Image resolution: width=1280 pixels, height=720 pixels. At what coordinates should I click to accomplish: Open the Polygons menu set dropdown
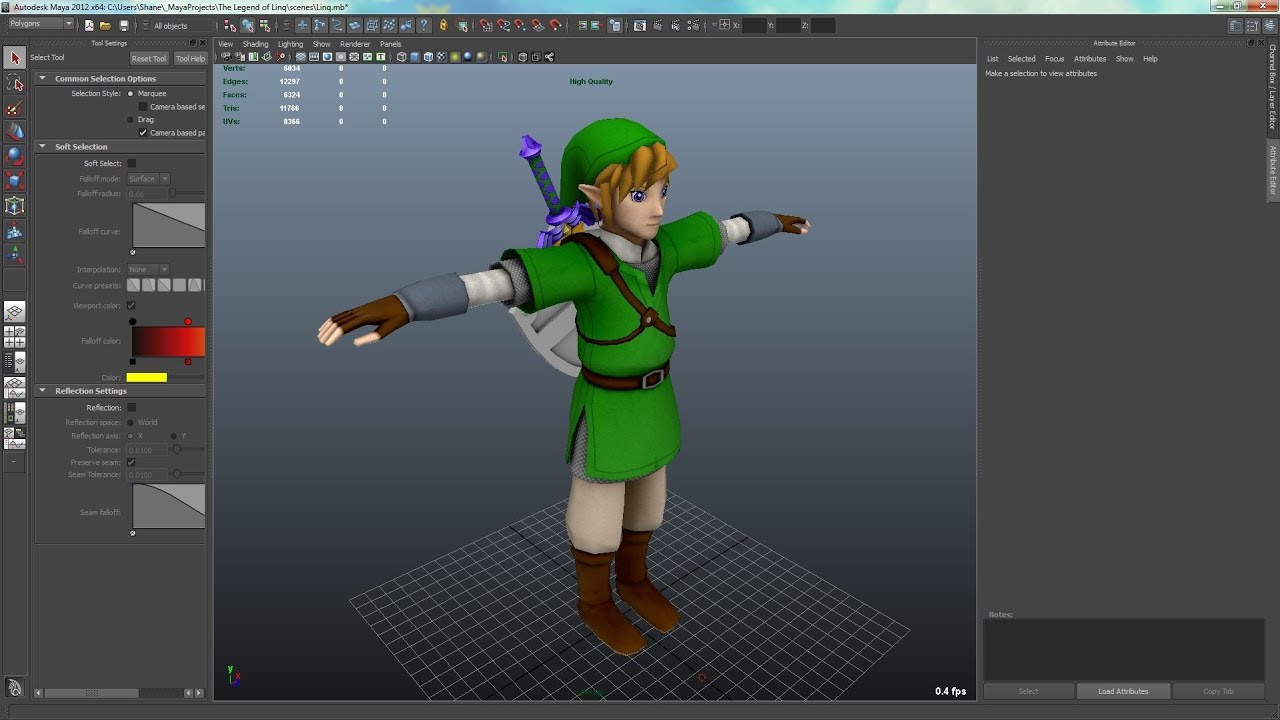pos(40,24)
